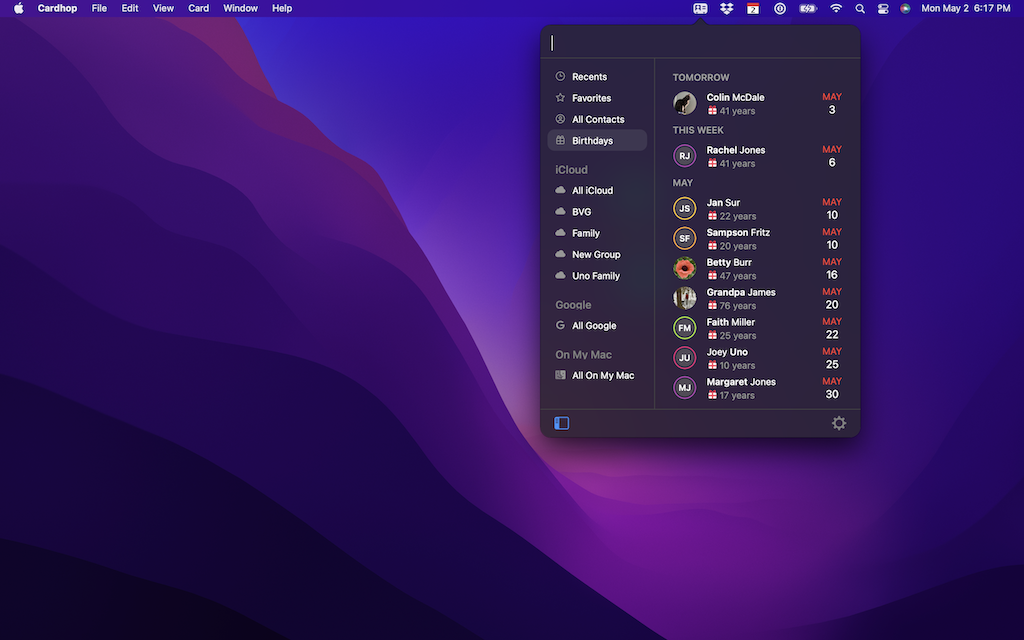The image size is (1024, 640).
Task: Click the star icon next to Favorites
Action: coord(560,98)
